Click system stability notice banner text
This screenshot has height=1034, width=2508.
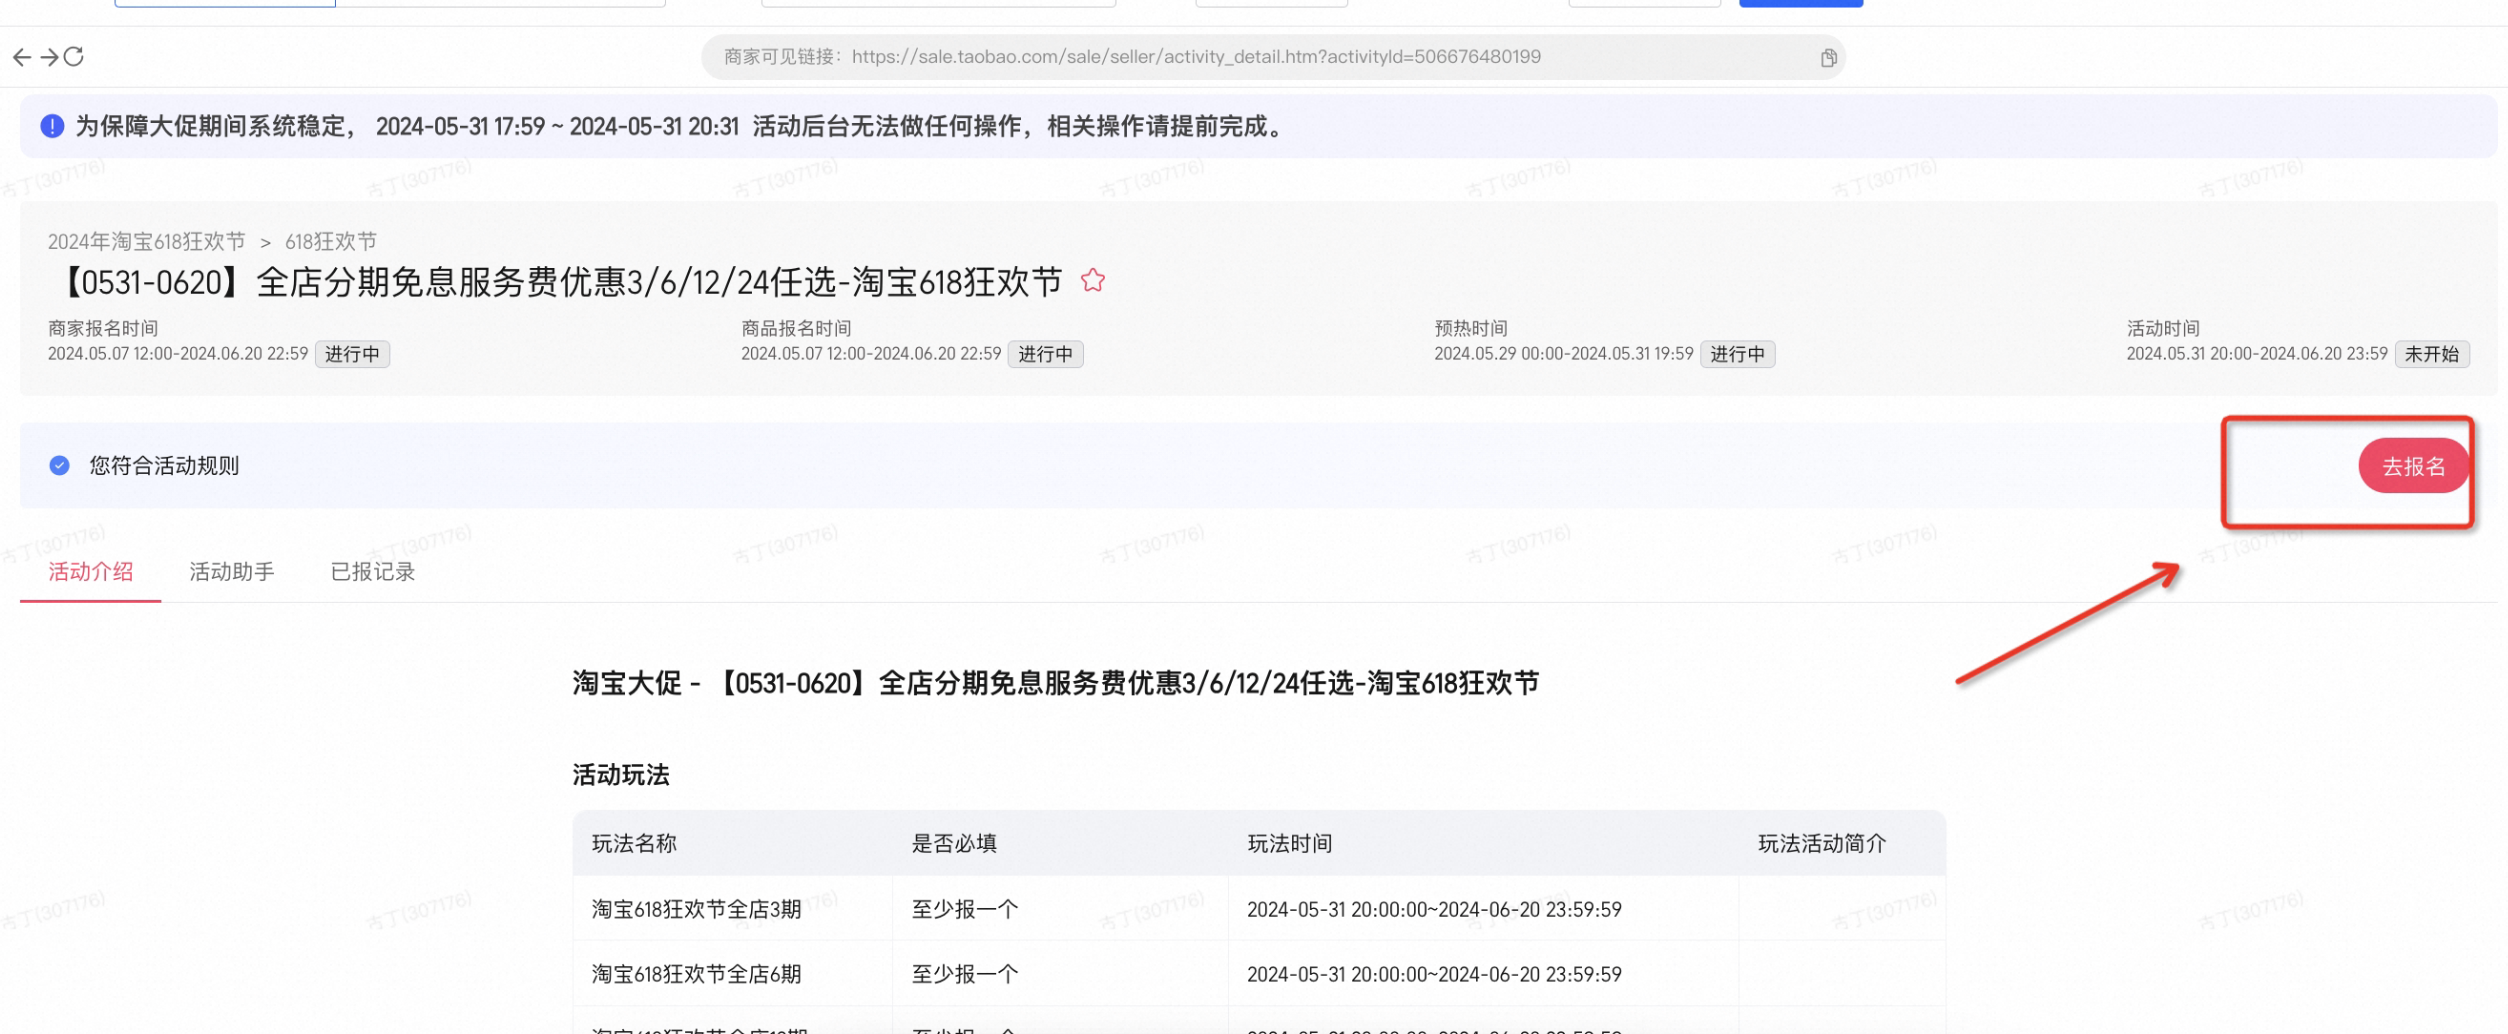[x=681, y=126]
